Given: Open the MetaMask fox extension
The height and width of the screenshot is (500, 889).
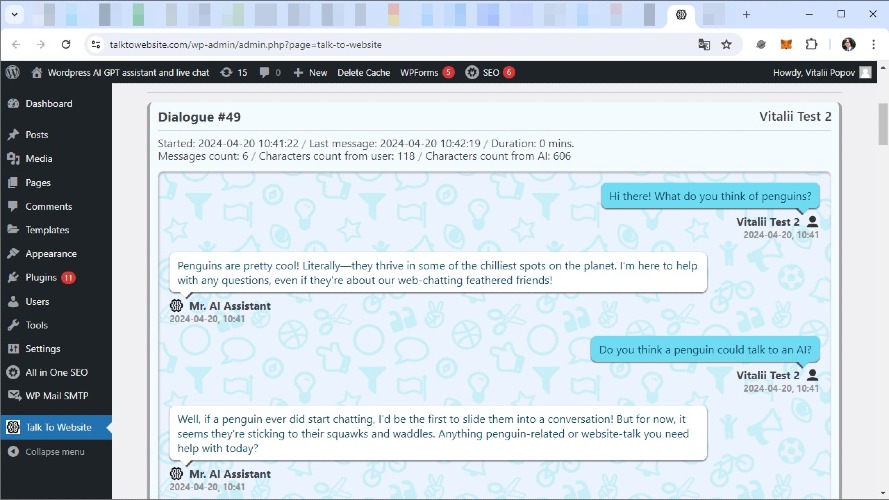Looking at the screenshot, I should pos(786,44).
